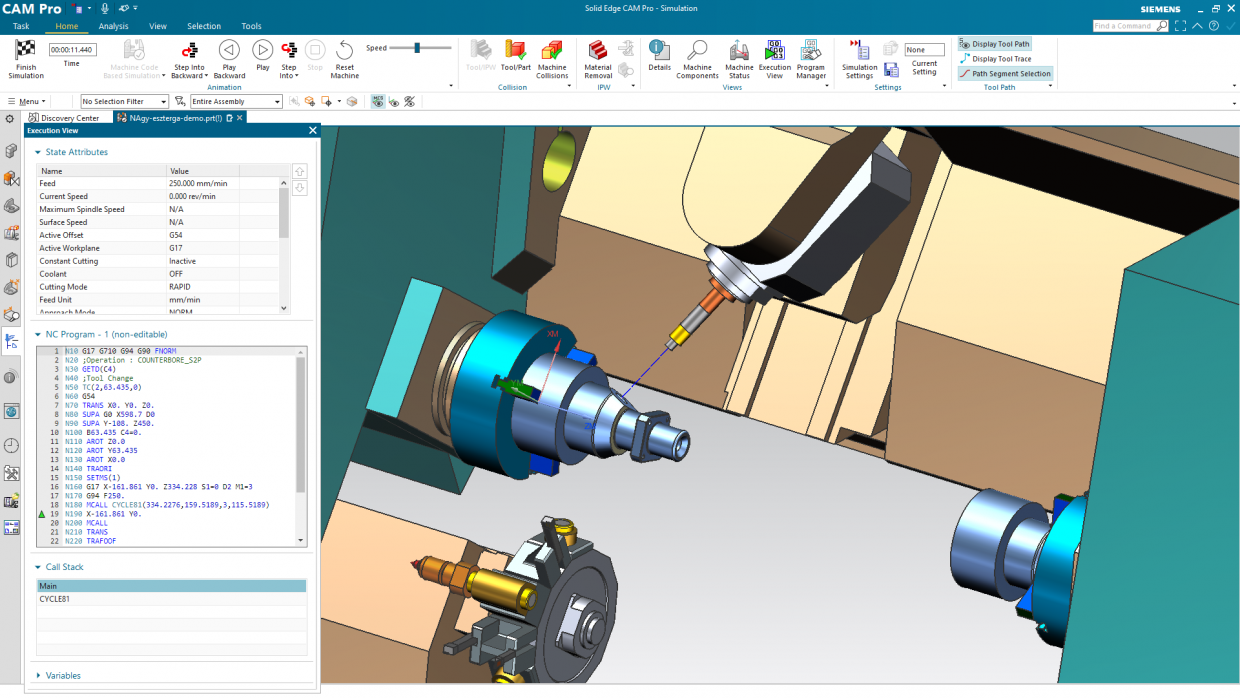
Task: Adjust the simulation Speed slider
Action: pos(417,48)
